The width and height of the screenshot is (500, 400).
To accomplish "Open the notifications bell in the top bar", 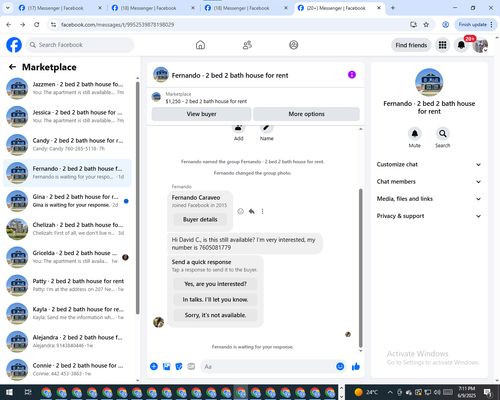I will click(x=461, y=45).
